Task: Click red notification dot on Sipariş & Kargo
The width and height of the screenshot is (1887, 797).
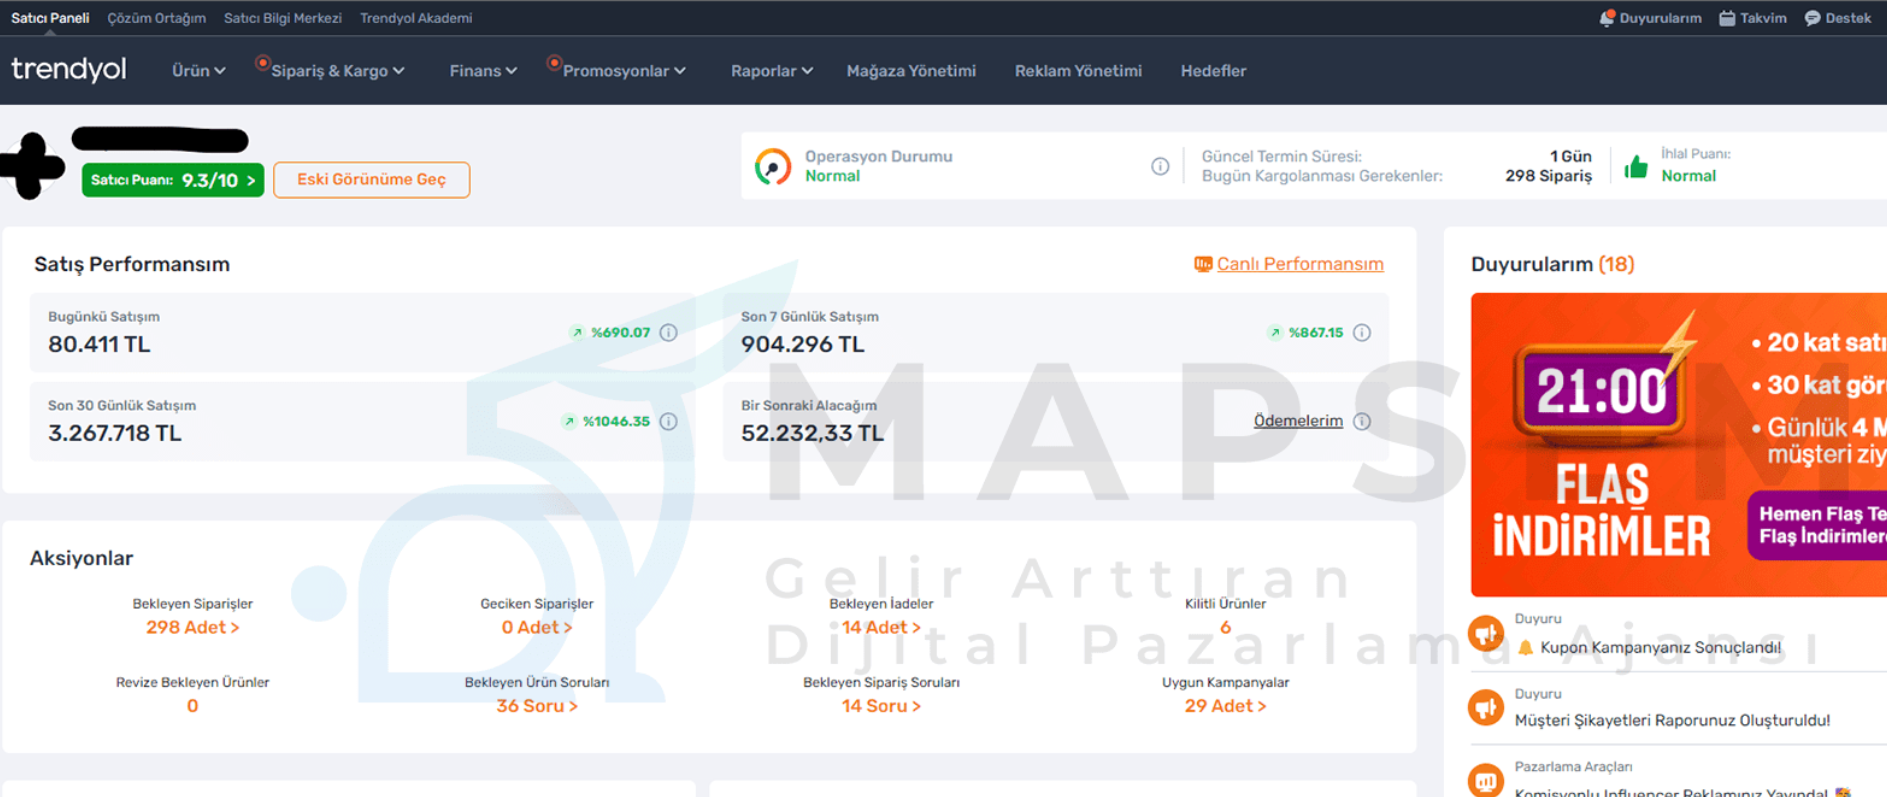Action: click(262, 62)
